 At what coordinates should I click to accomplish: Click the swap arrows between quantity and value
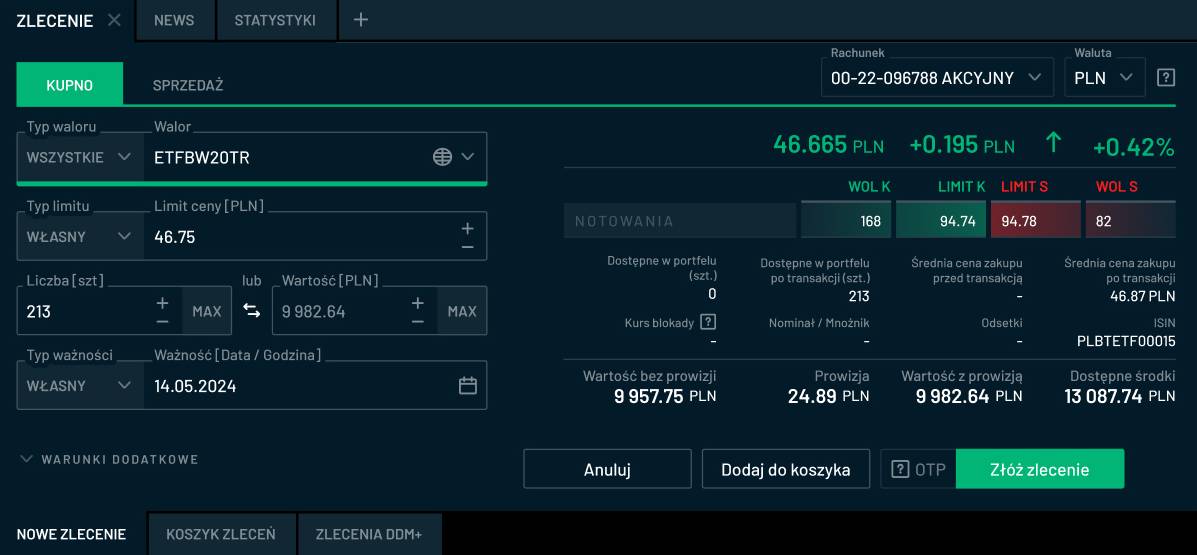point(252,311)
